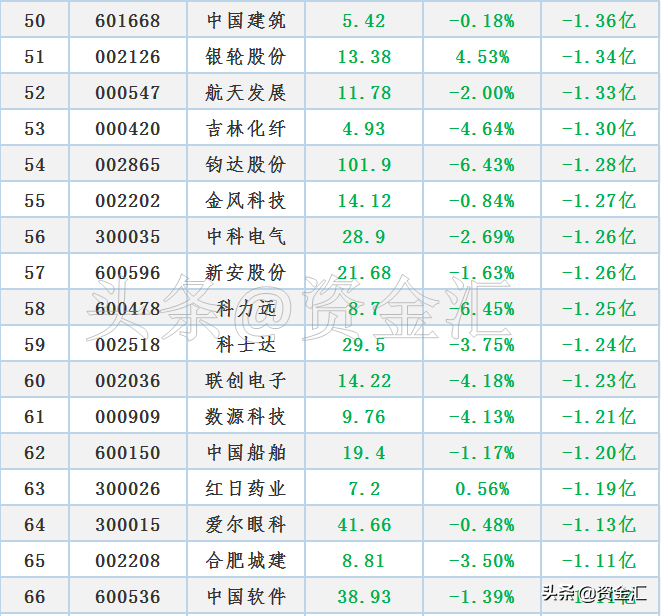The width and height of the screenshot is (661, 616).
Task: Click stock code 600478
Action: coord(128,309)
